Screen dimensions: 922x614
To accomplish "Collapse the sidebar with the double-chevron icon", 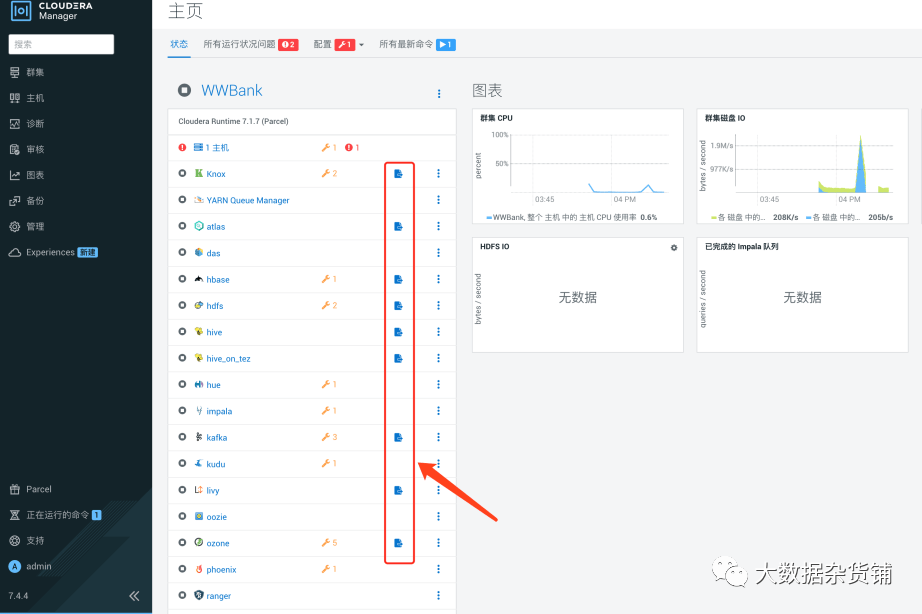I will click(x=134, y=596).
